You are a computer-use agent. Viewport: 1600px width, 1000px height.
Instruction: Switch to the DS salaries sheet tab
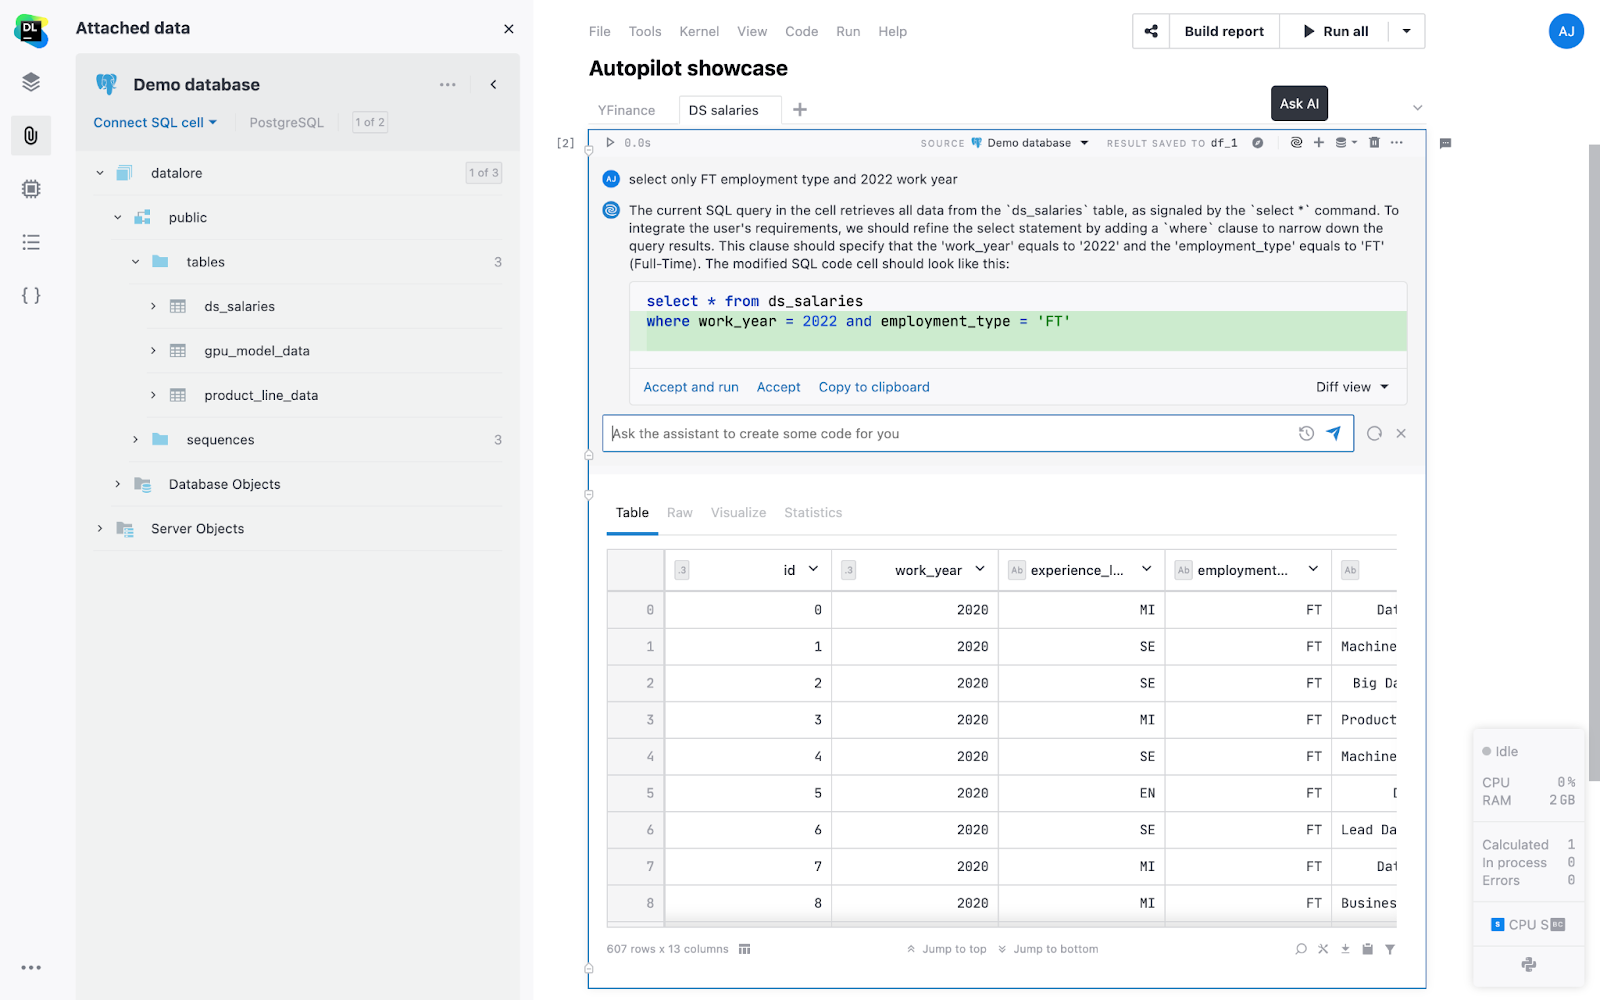point(723,110)
